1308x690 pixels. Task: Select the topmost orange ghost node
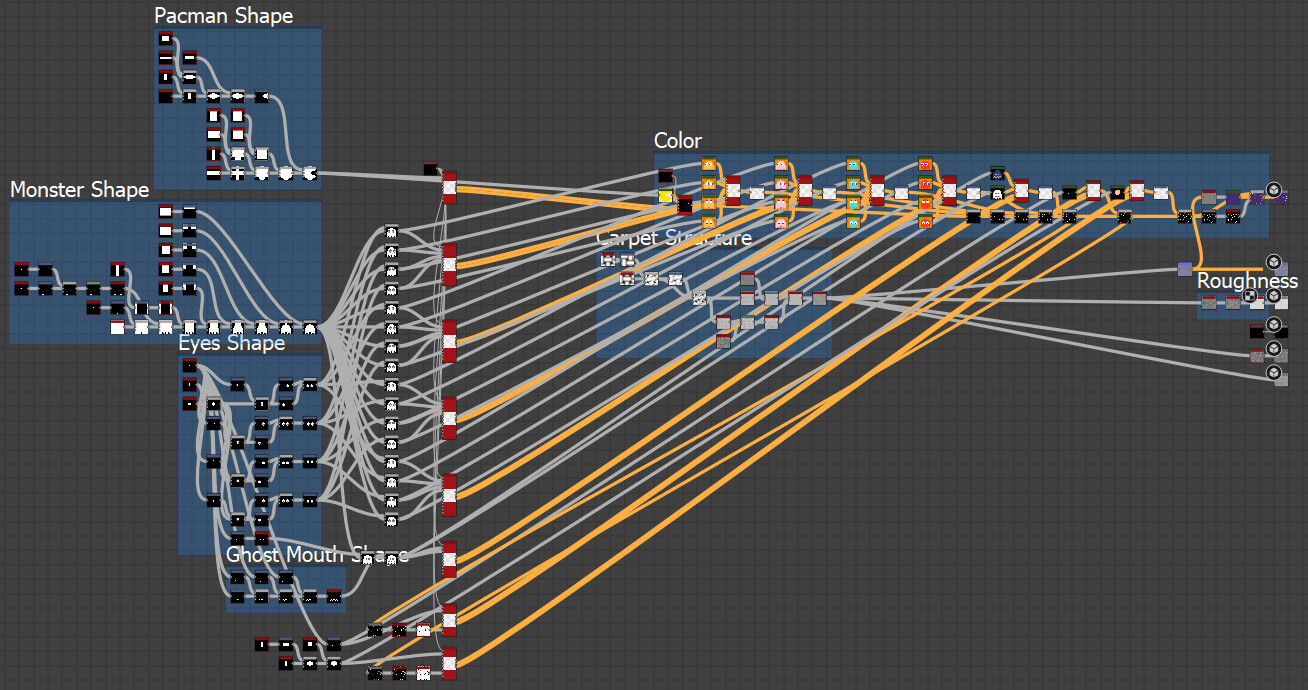coord(709,164)
